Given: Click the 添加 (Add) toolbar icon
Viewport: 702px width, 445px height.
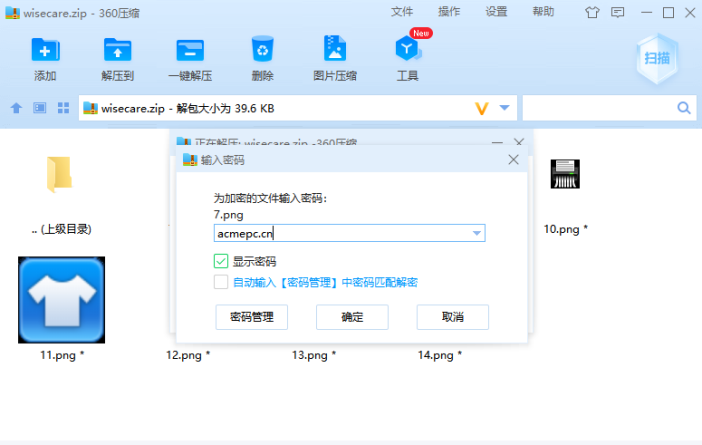Looking at the screenshot, I should tap(45, 49).
